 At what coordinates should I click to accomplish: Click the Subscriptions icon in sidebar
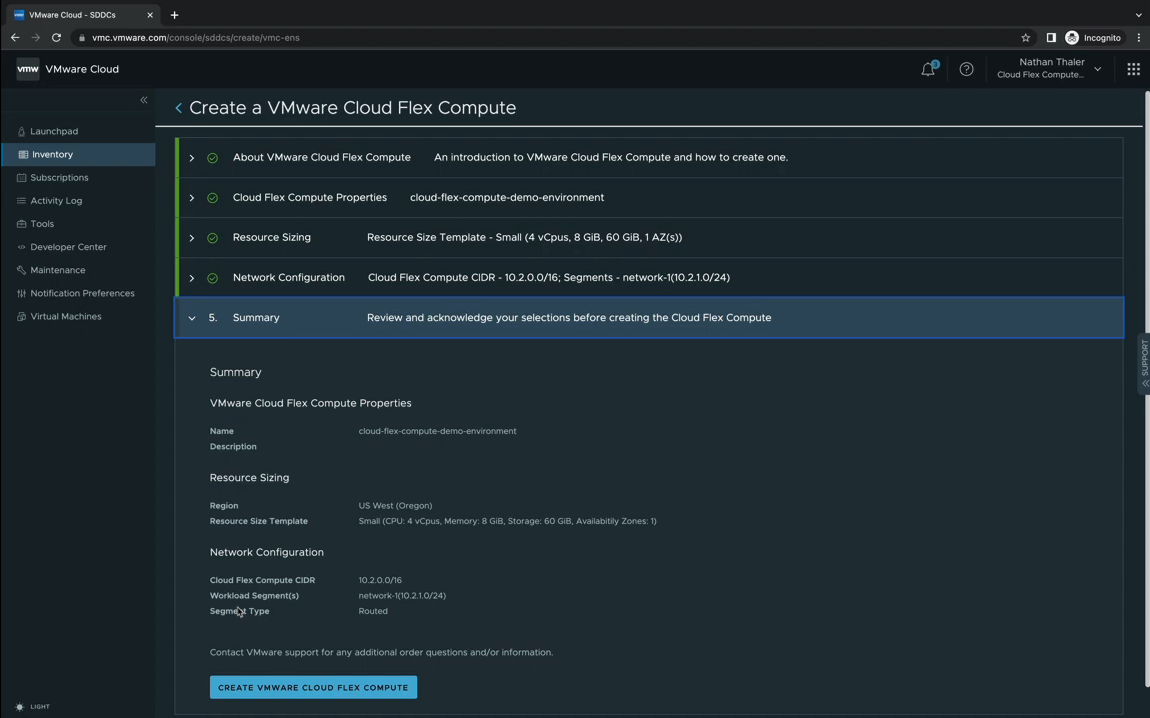click(x=21, y=177)
